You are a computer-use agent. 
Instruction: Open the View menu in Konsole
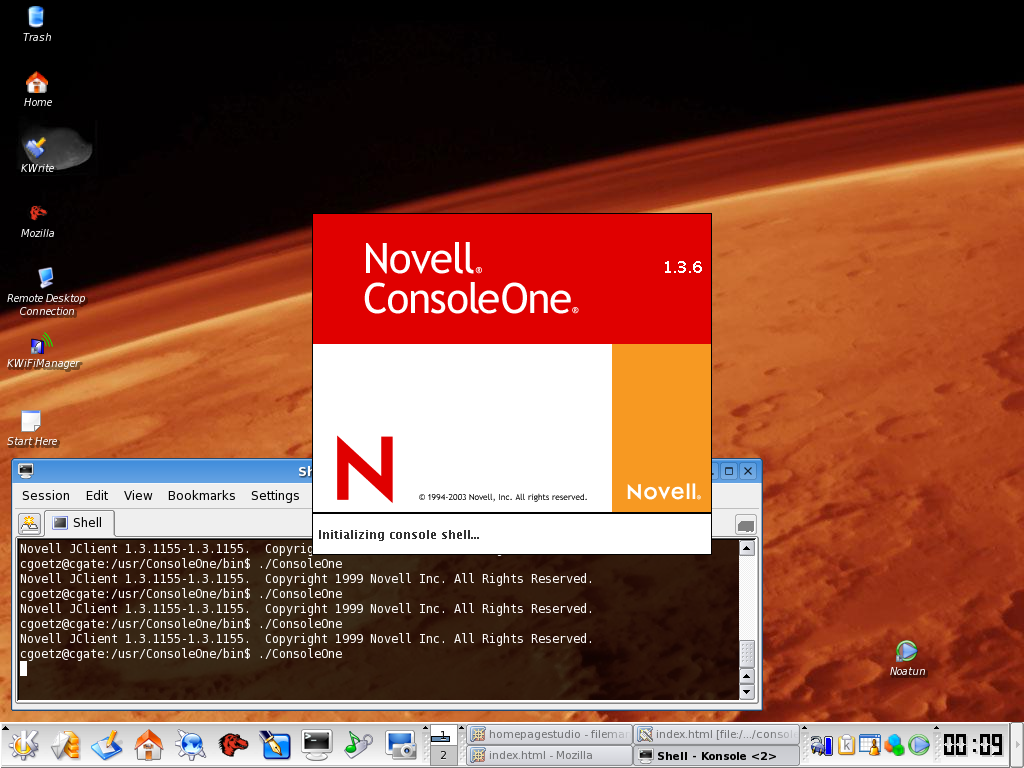[x=138, y=496]
